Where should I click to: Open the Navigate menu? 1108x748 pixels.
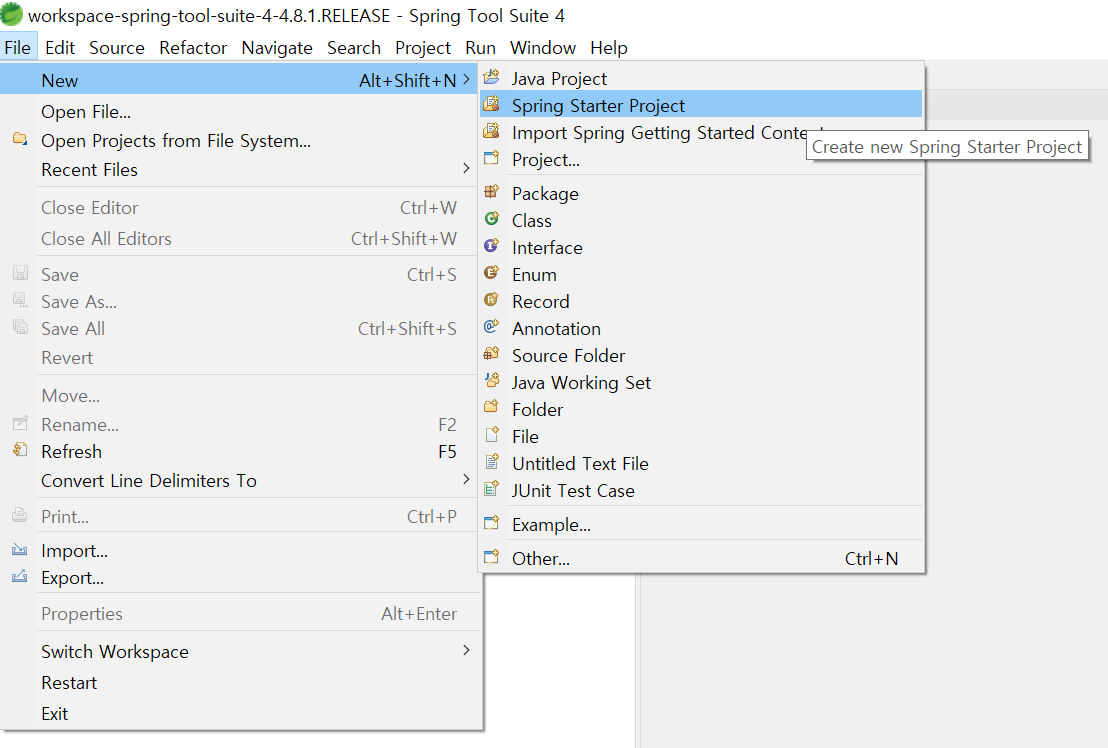[277, 47]
